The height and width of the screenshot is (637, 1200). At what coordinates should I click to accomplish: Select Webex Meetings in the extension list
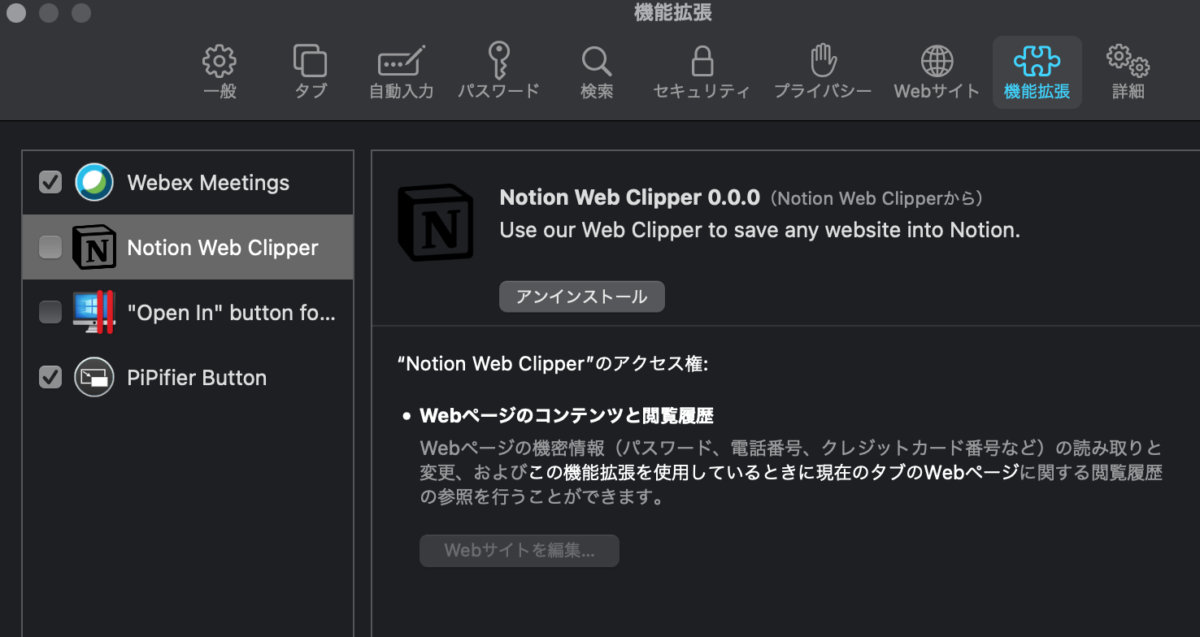pyautogui.click(x=188, y=183)
